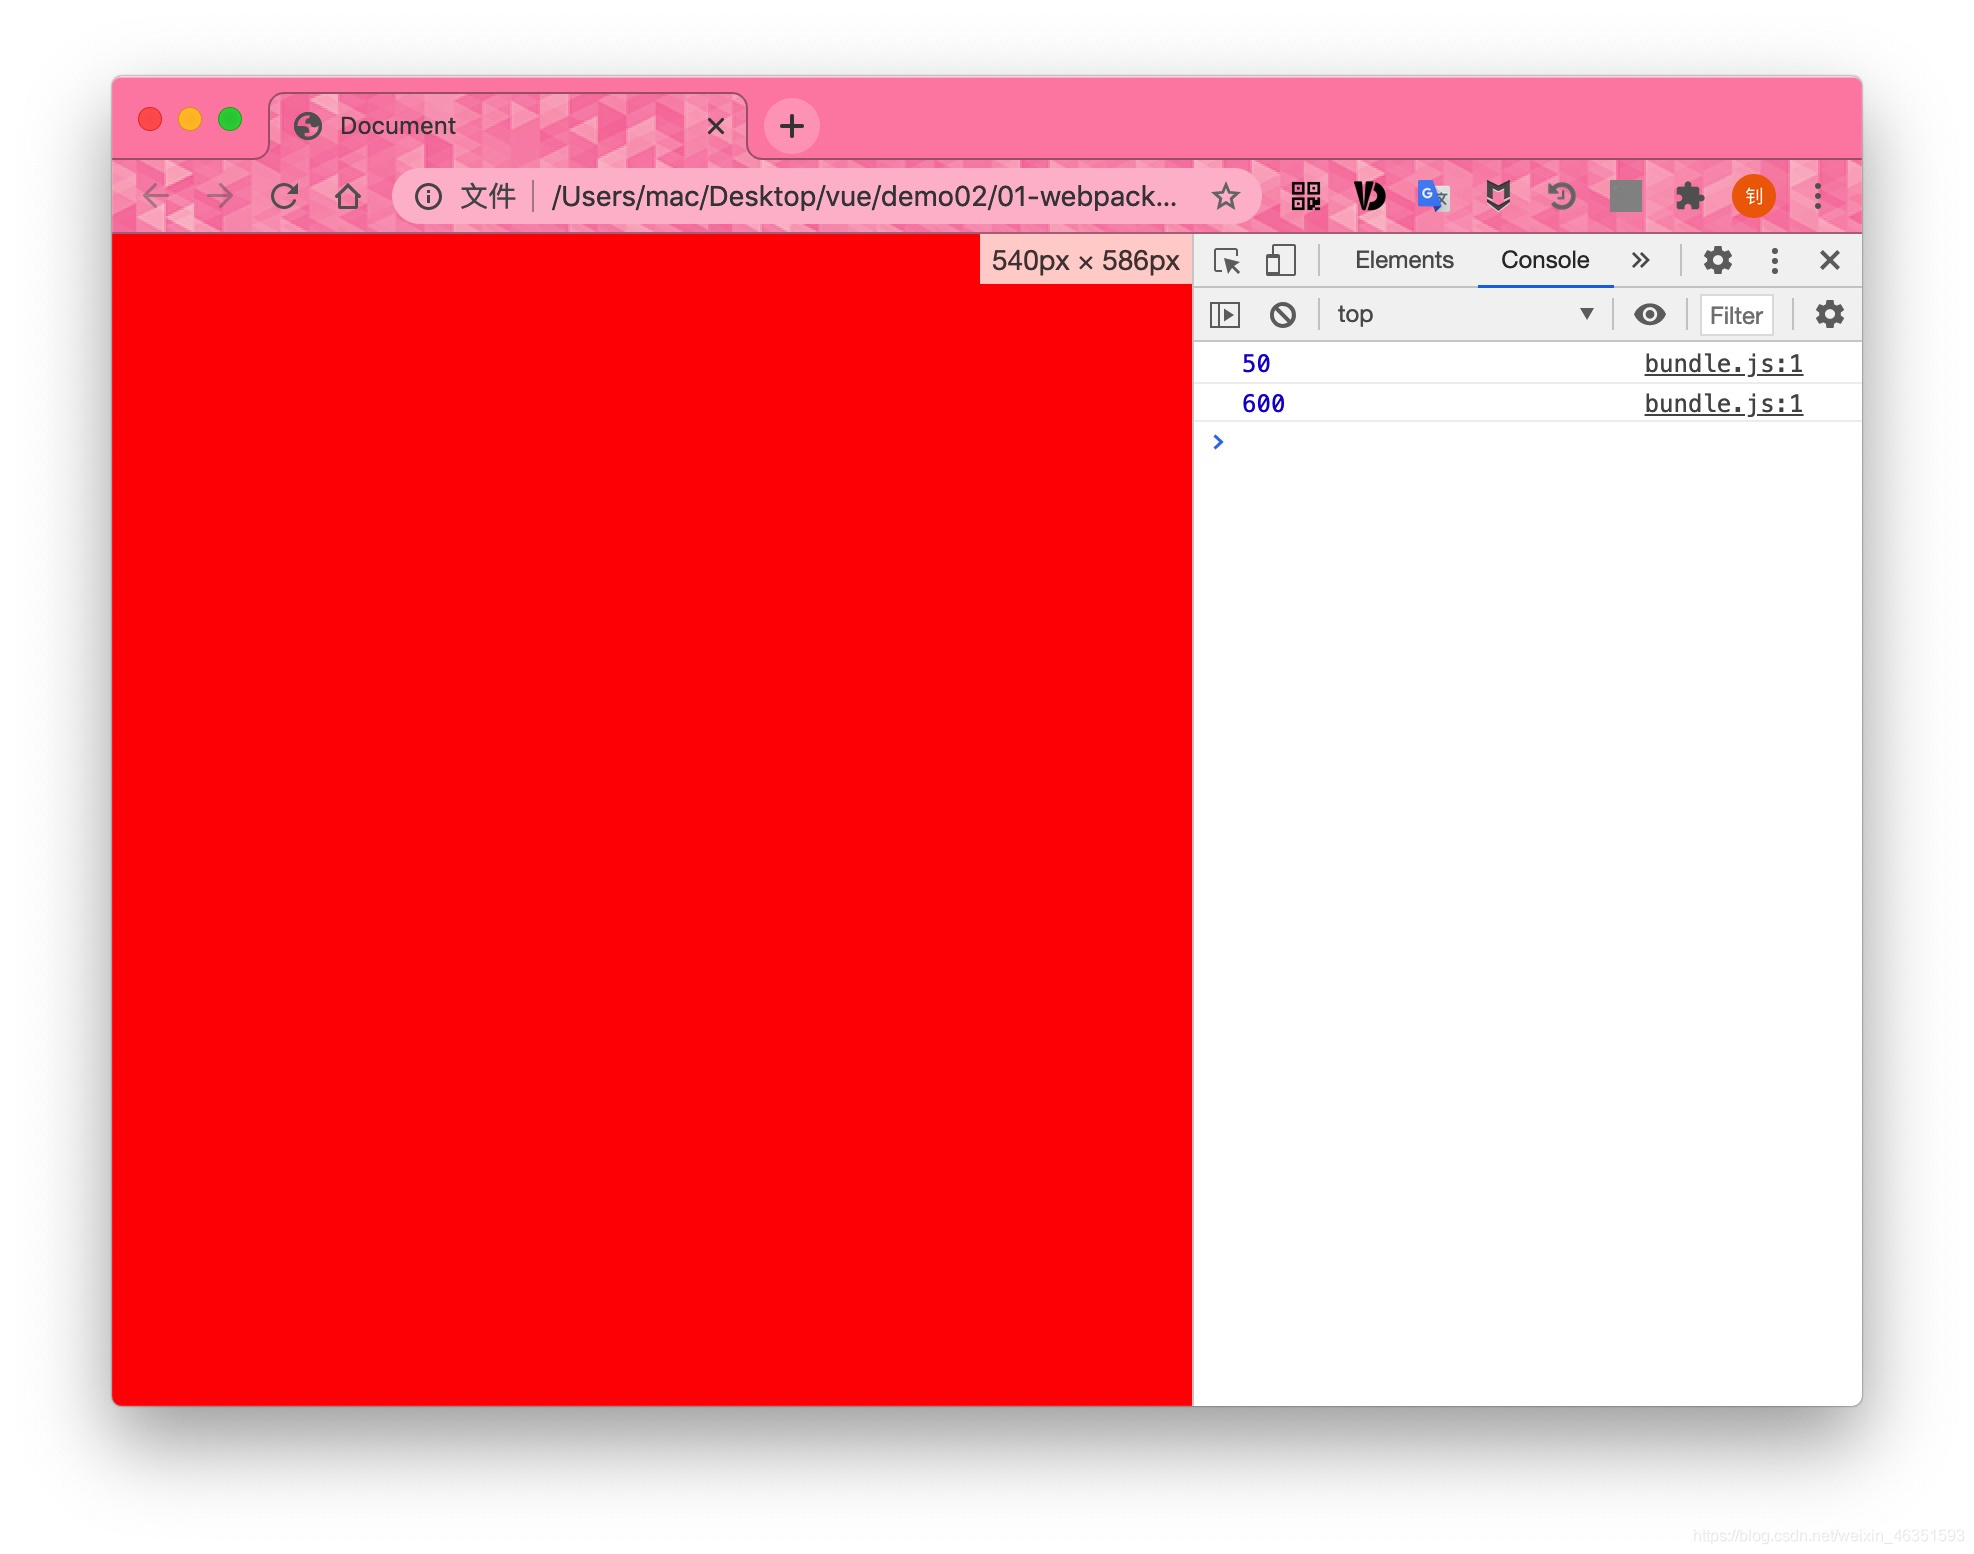The image size is (1974, 1554).
Task: Toggle the device toolbar
Action: [x=1281, y=261]
